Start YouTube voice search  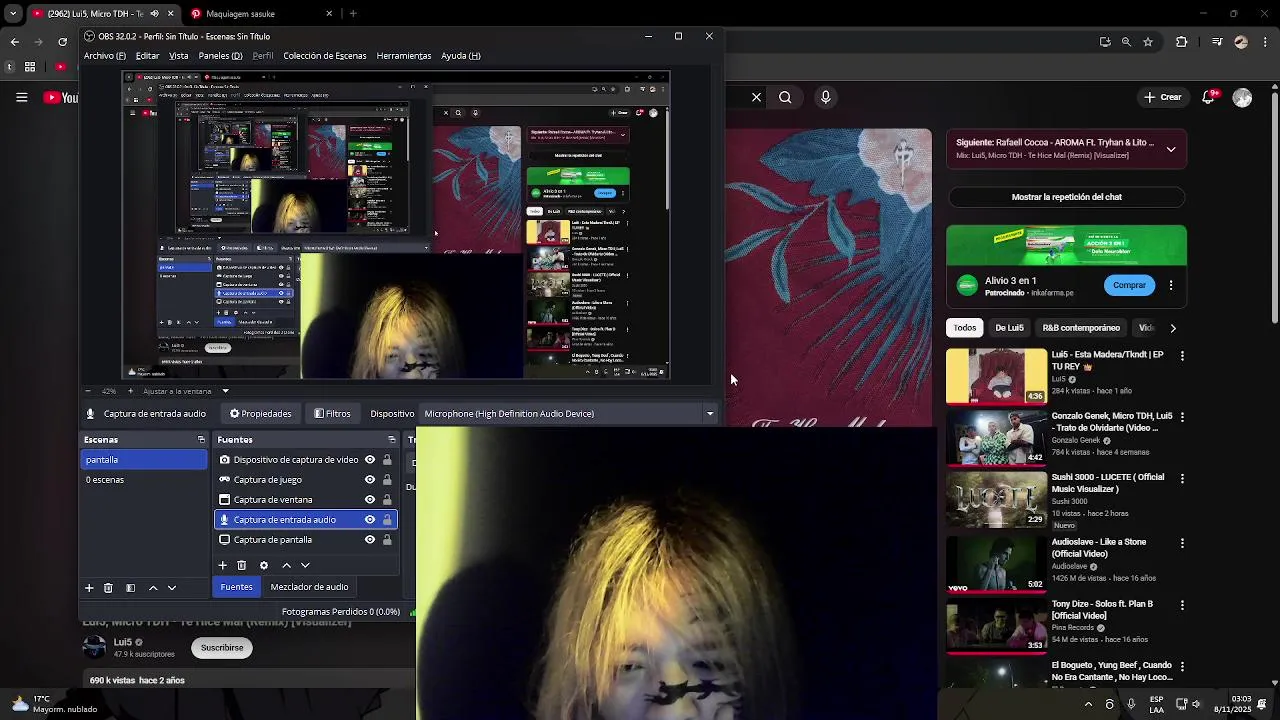pos(825,97)
